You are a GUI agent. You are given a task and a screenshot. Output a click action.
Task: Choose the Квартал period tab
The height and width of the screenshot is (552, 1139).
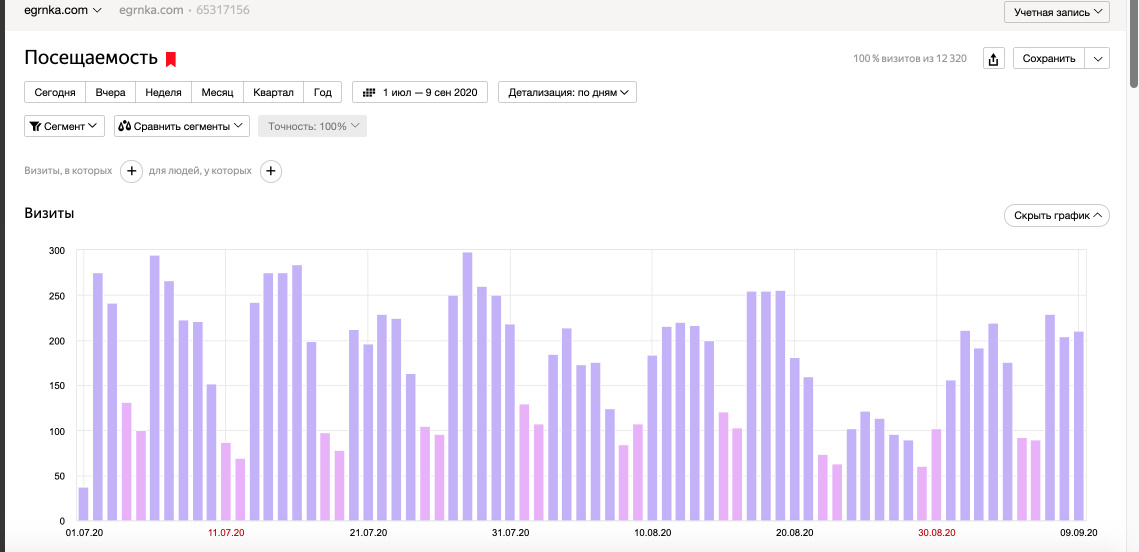click(x=273, y=92)
